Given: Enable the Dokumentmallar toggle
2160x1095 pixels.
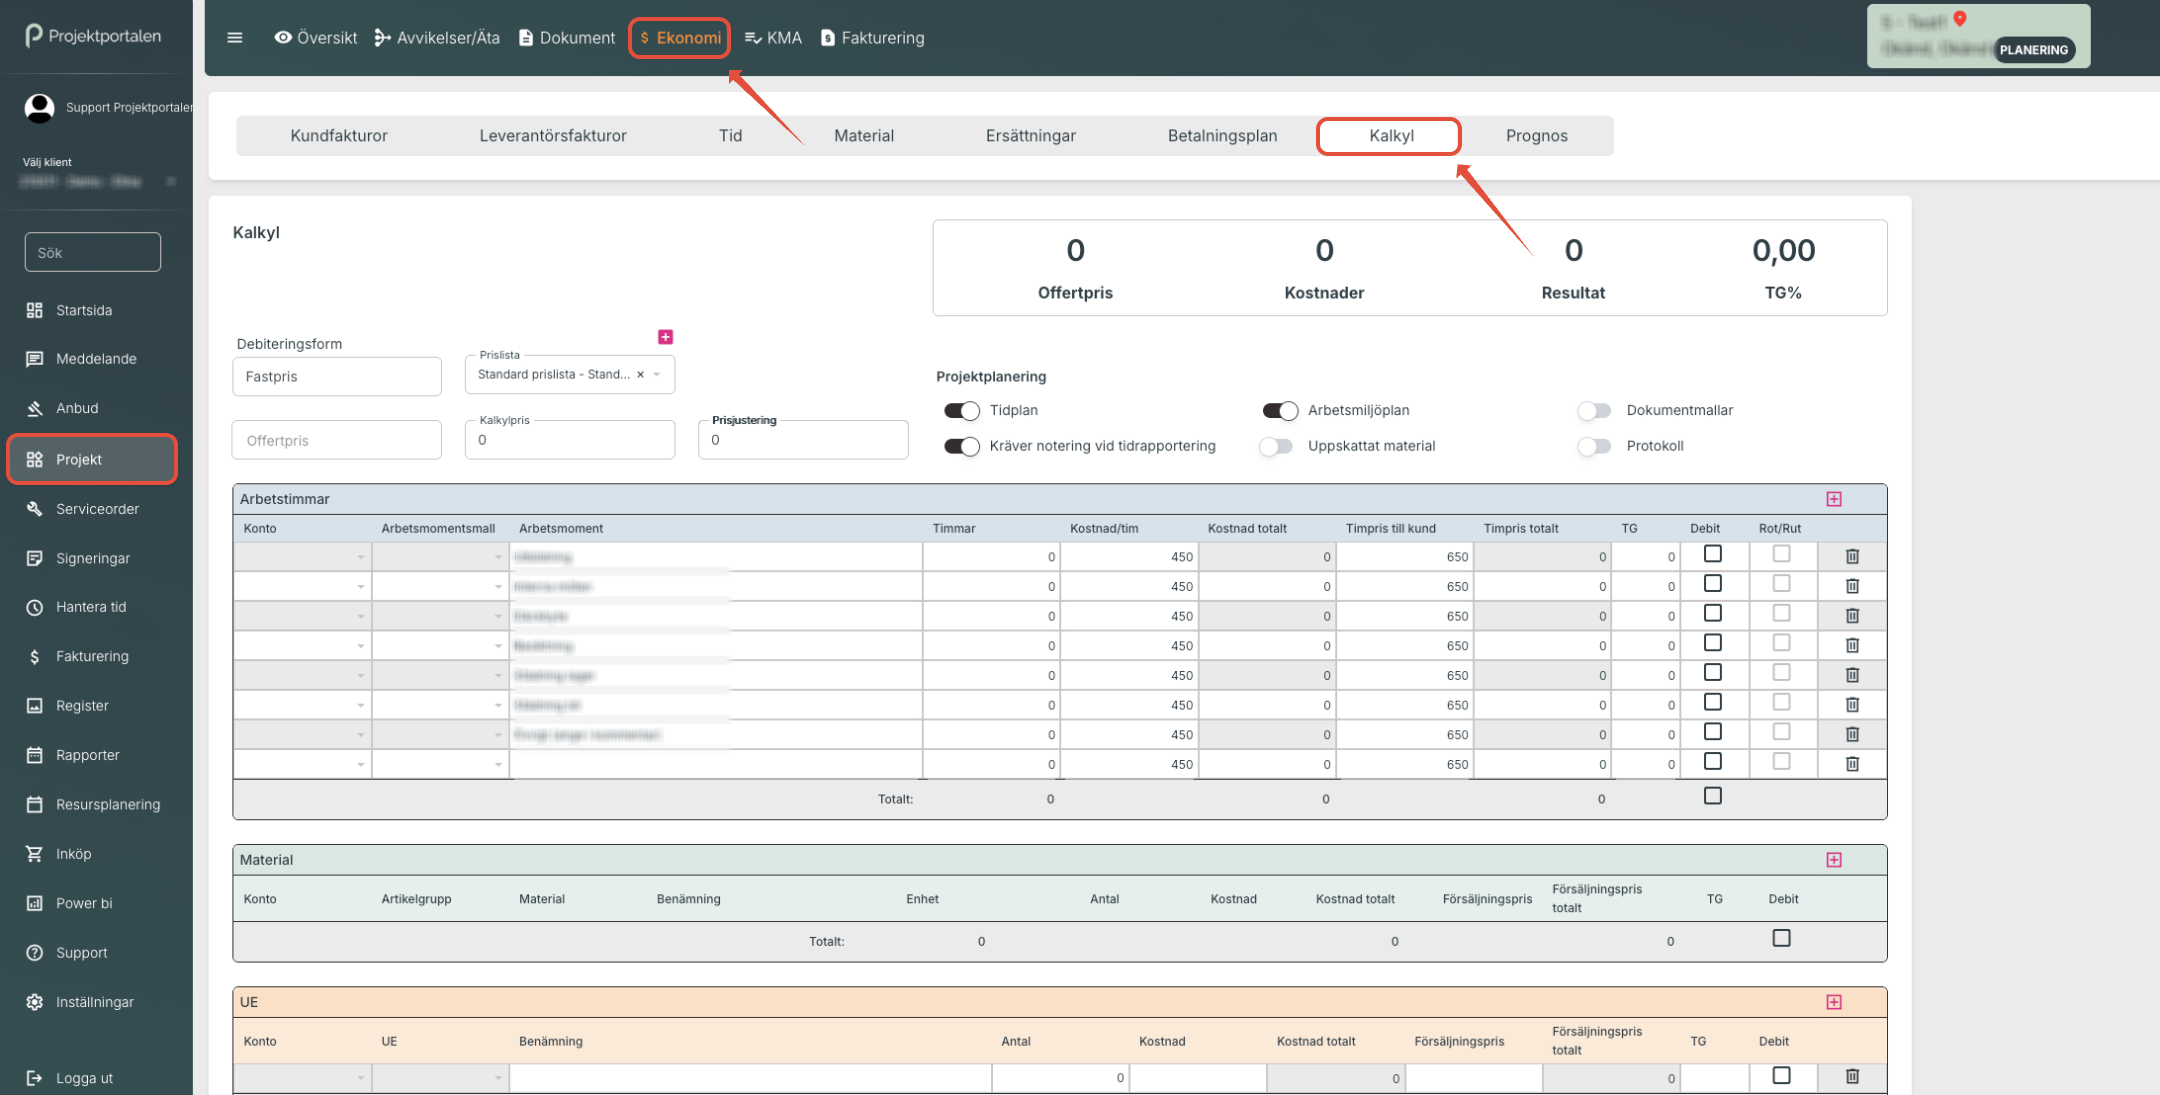Looking at the screenshot, I should click(x=1594, y=411).
